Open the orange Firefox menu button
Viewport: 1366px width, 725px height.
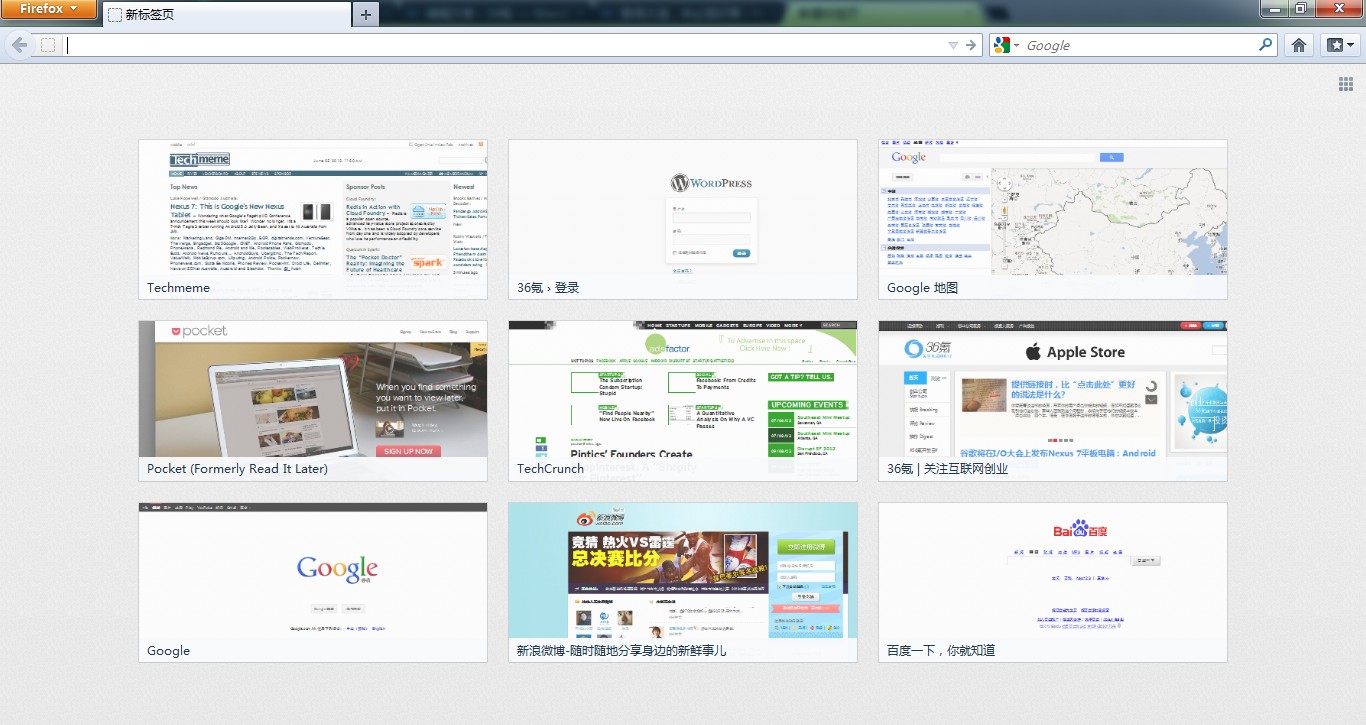pos(48,9)
